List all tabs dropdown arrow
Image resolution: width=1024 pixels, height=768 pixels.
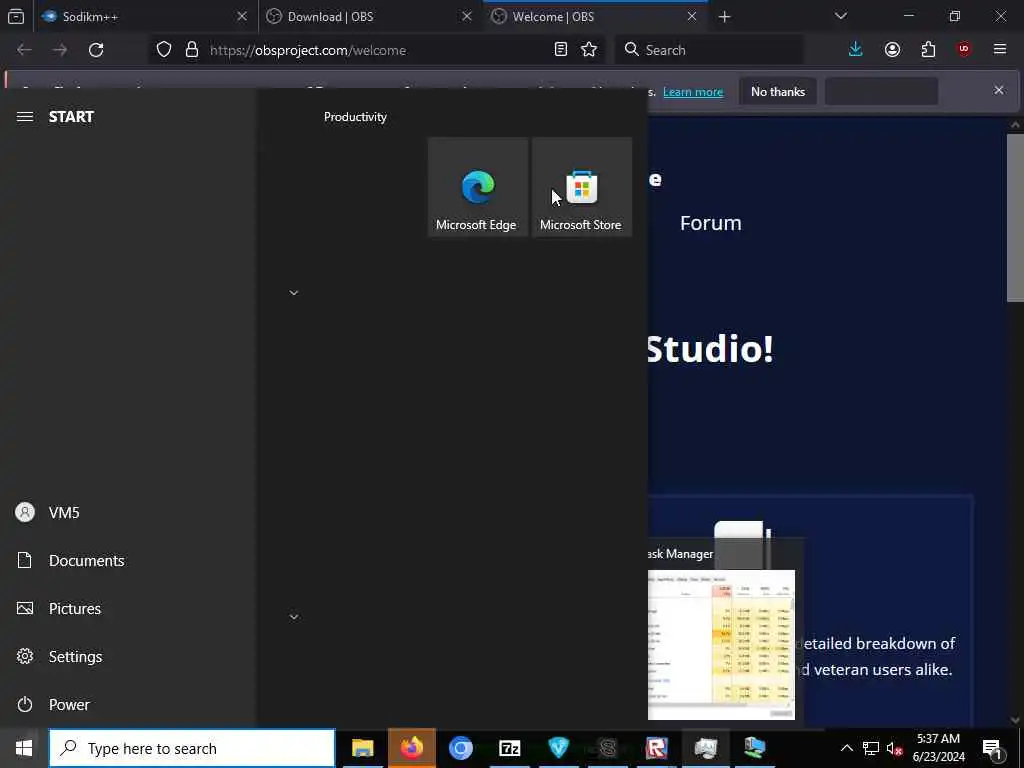coord(840,16)
